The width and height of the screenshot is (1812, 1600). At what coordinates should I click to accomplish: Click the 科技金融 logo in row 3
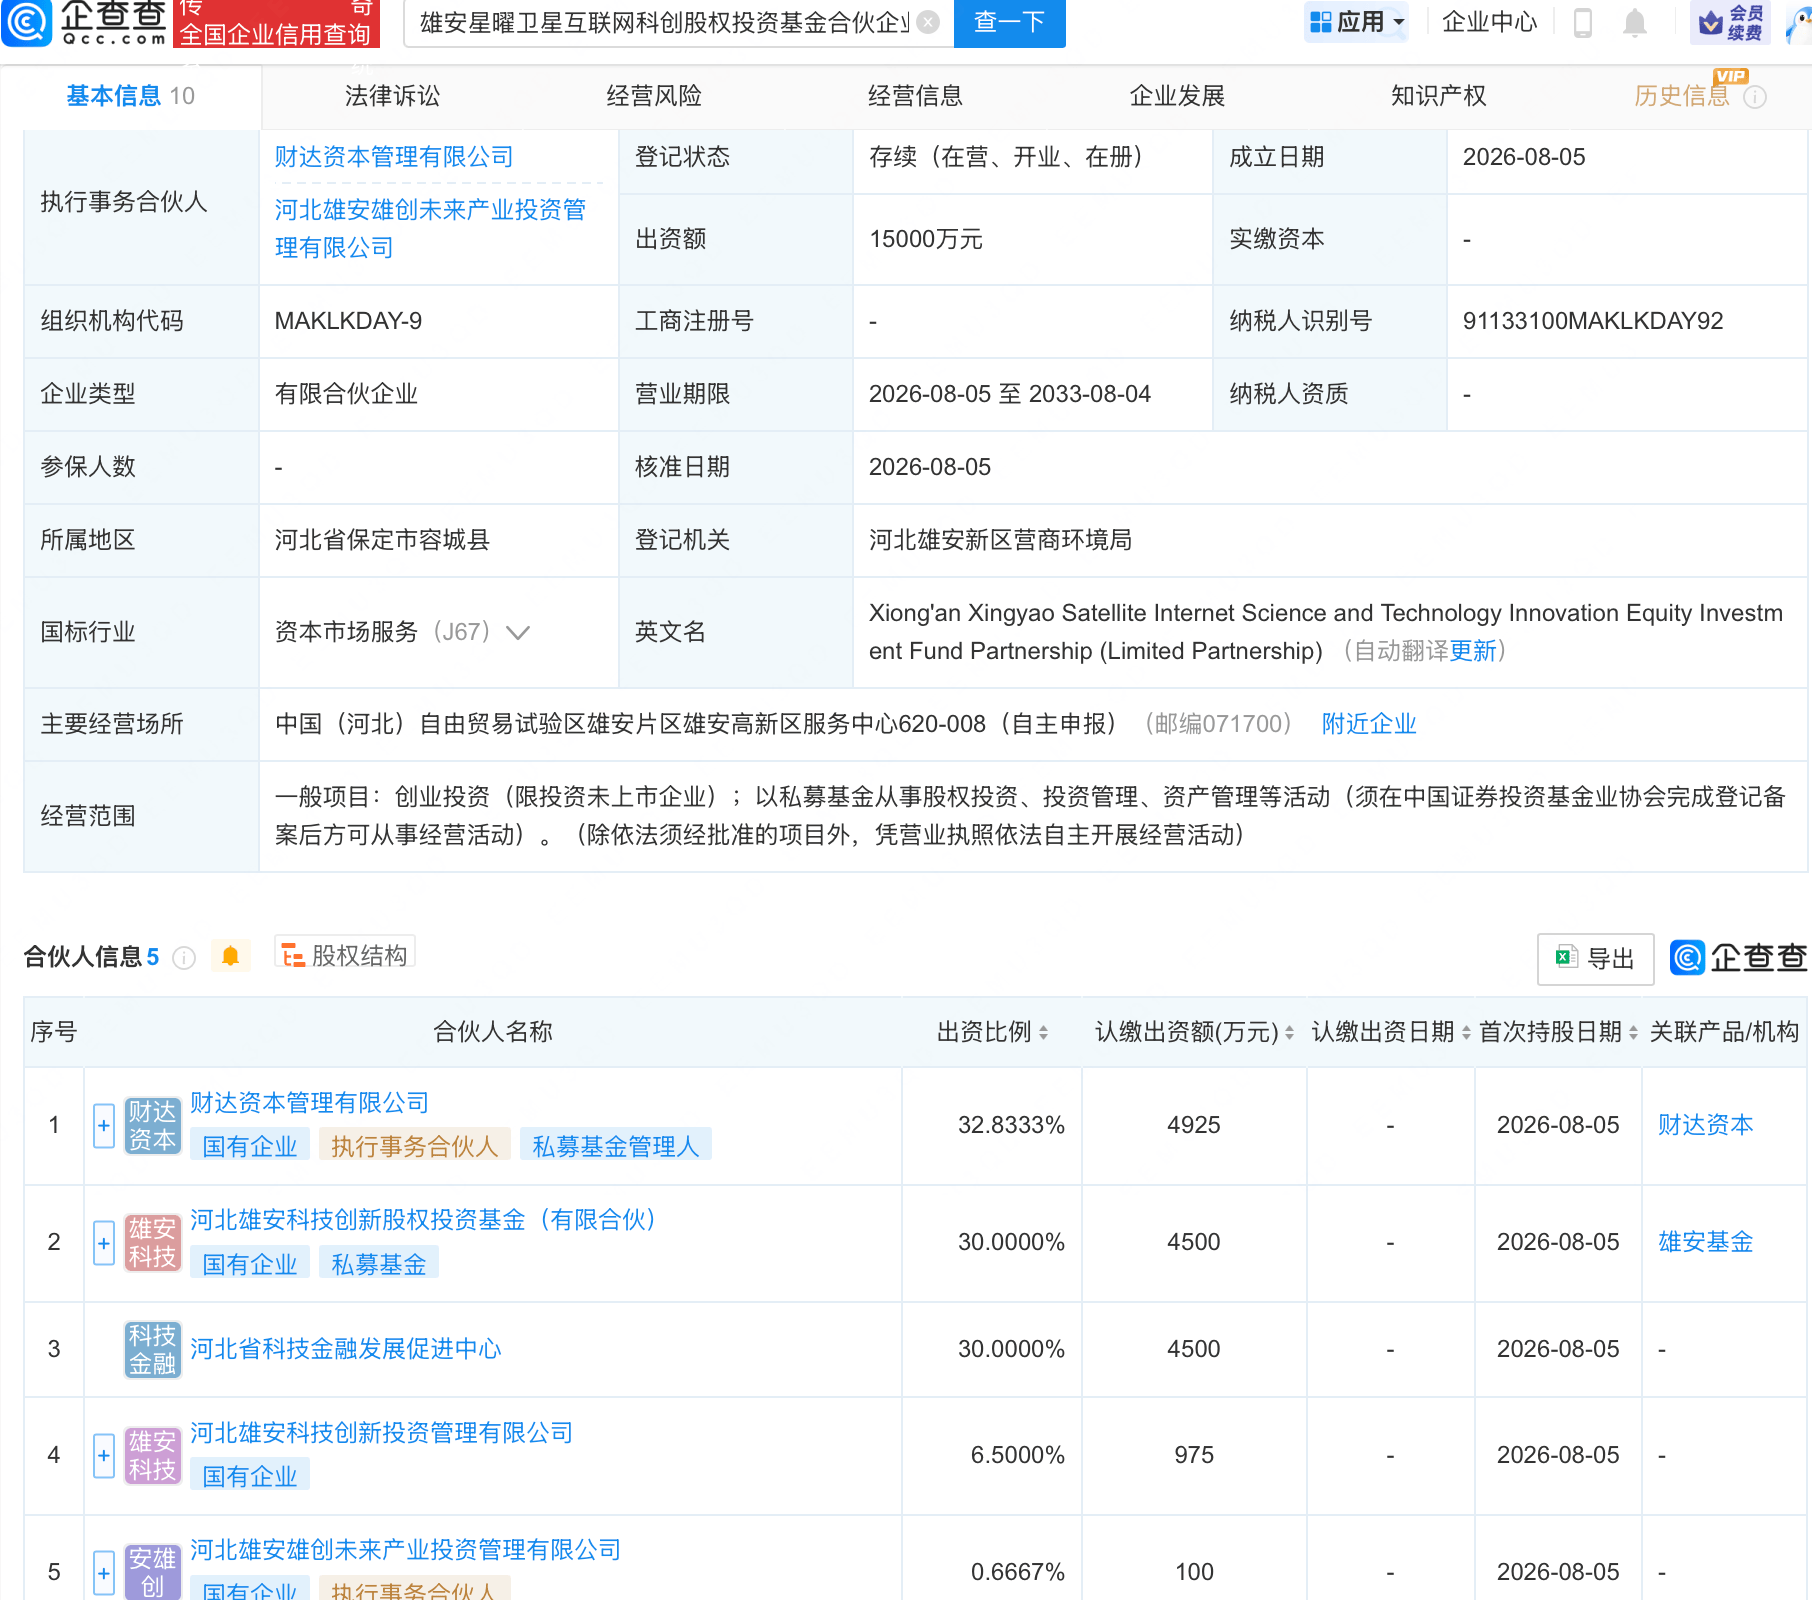point(153,1350)
